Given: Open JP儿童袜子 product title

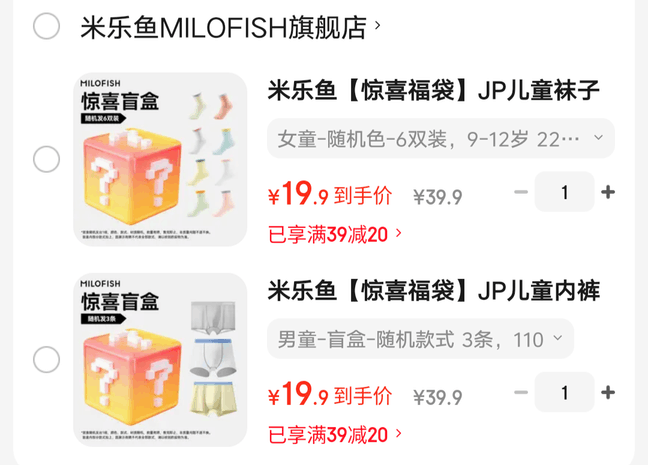Looking at the screenshot, I should (x=434, y=91).
